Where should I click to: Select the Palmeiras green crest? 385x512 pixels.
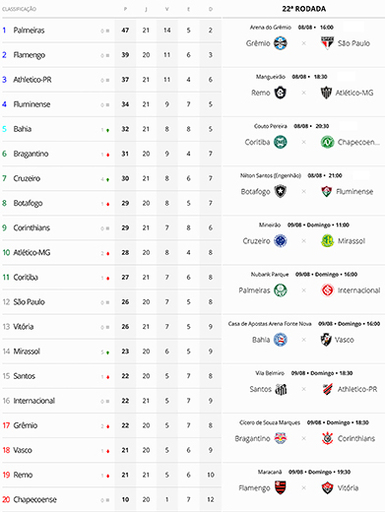pyautogui.click(x=280, y=290)
